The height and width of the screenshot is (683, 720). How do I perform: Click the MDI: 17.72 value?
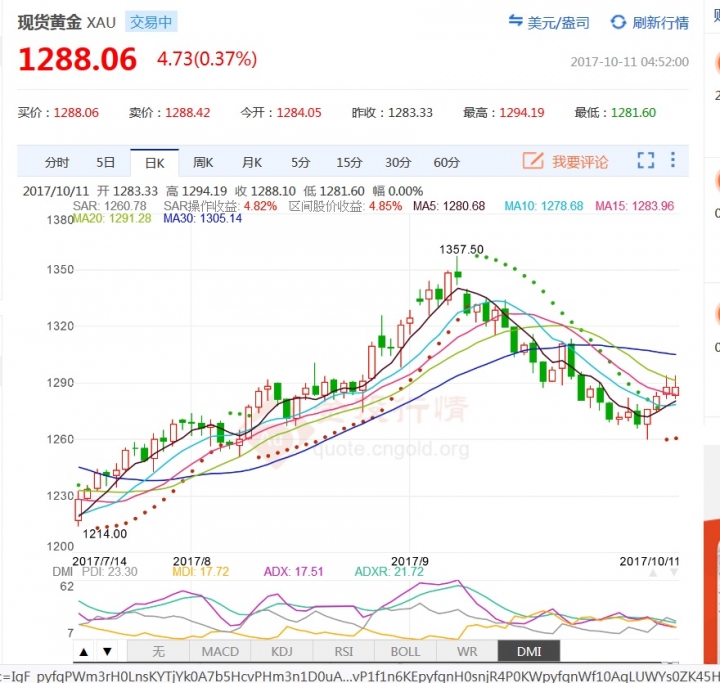(x=201, y=572)
